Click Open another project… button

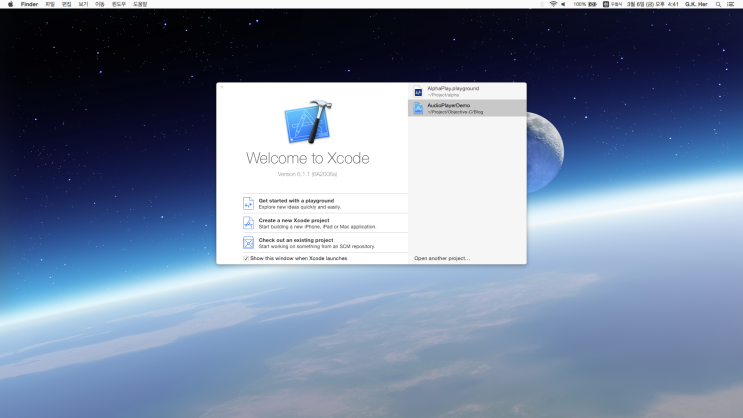click(x=441, y=258)
